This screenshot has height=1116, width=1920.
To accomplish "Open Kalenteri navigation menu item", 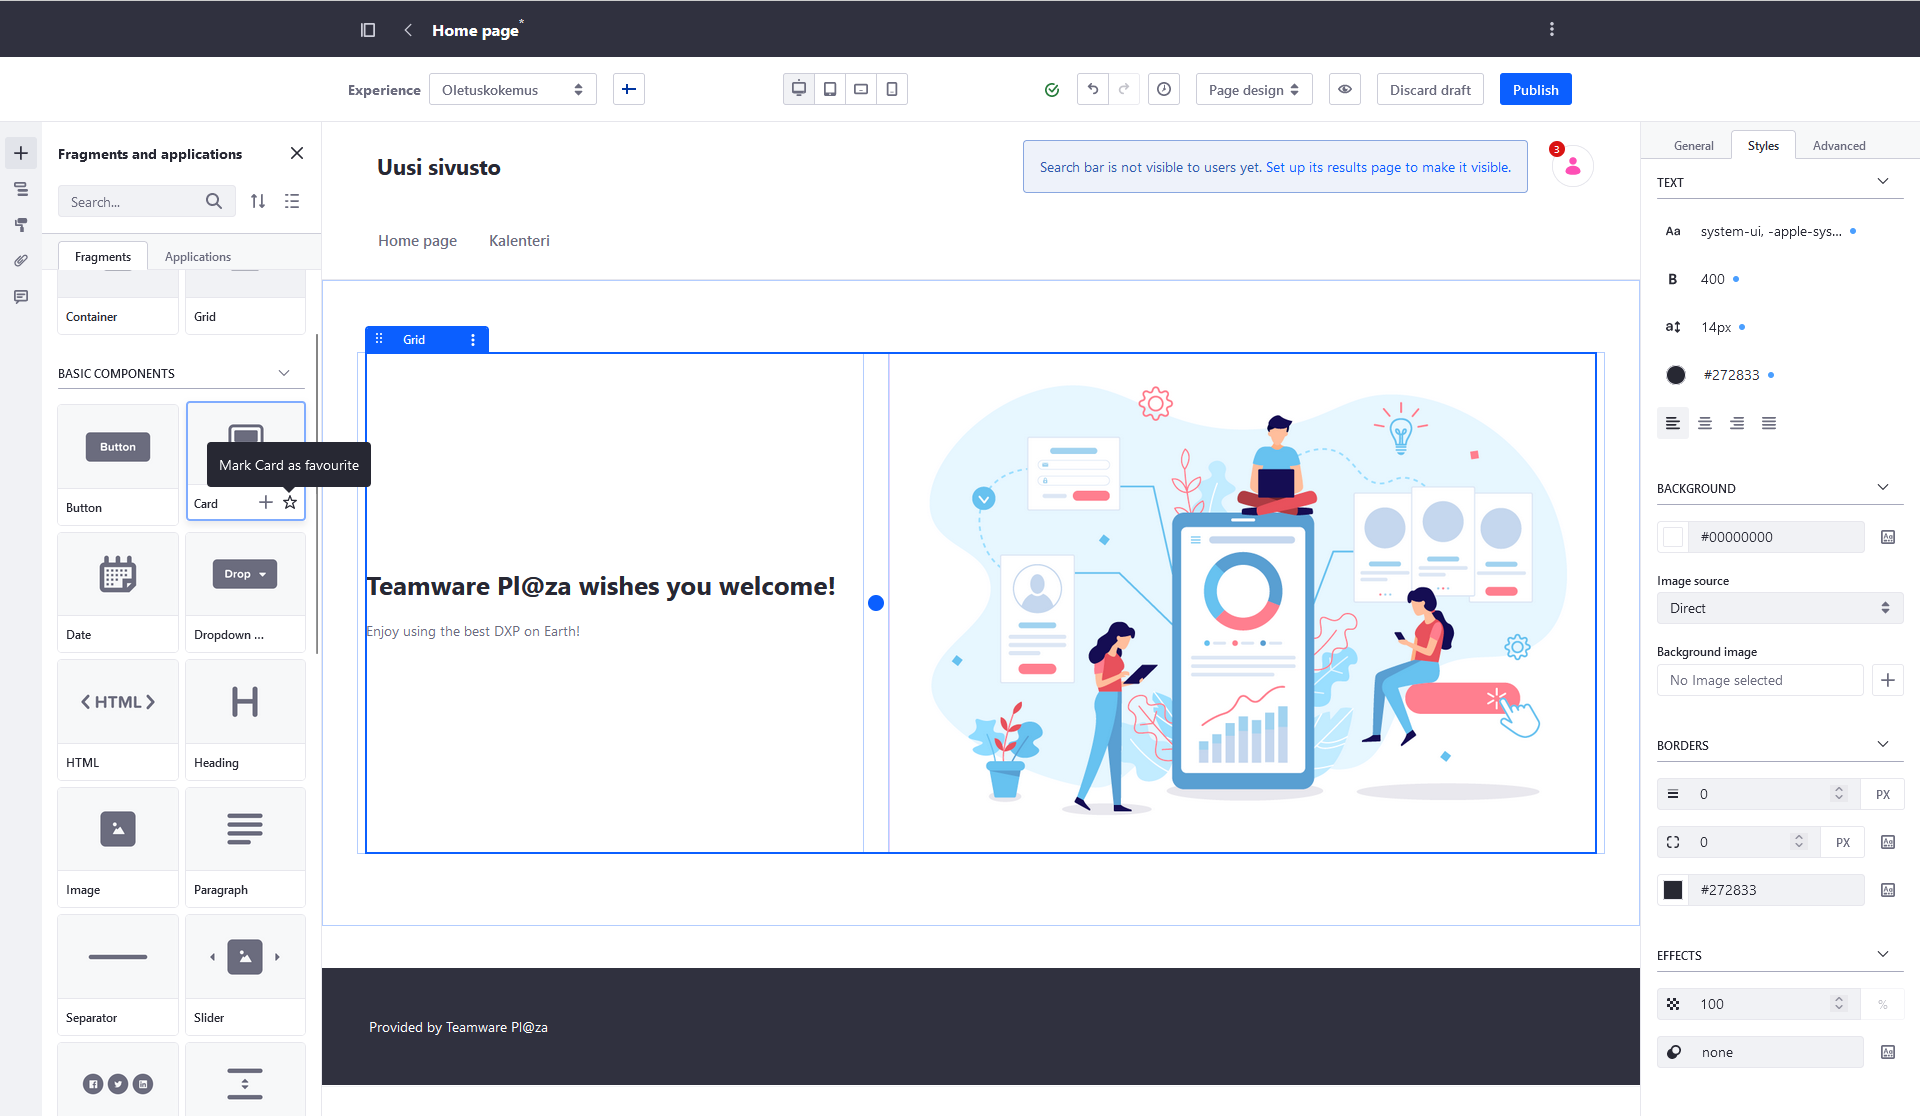I will click(x=519, y=240).
